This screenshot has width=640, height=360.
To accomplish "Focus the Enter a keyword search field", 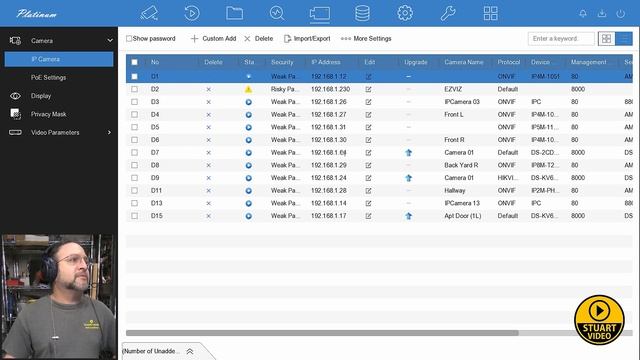I will (561, 38).
